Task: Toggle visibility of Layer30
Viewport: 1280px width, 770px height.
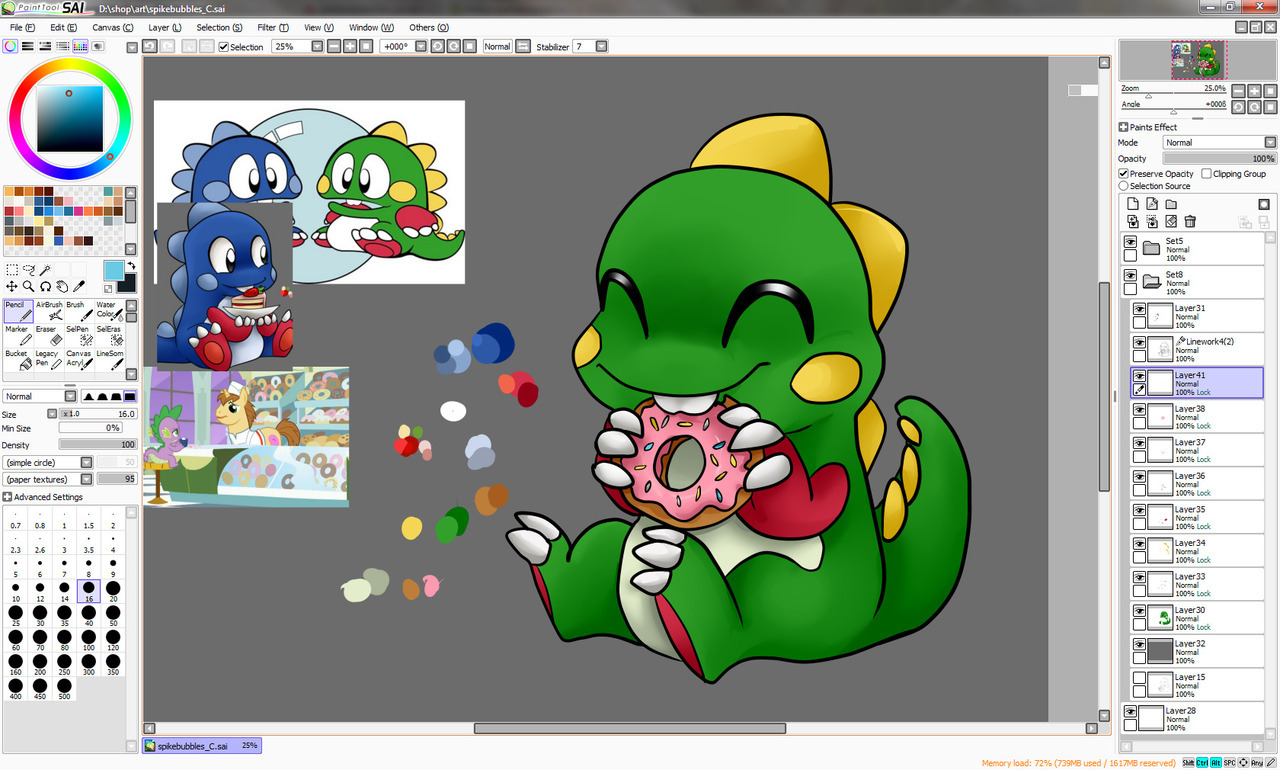Action: click(x=1139, y=611)
